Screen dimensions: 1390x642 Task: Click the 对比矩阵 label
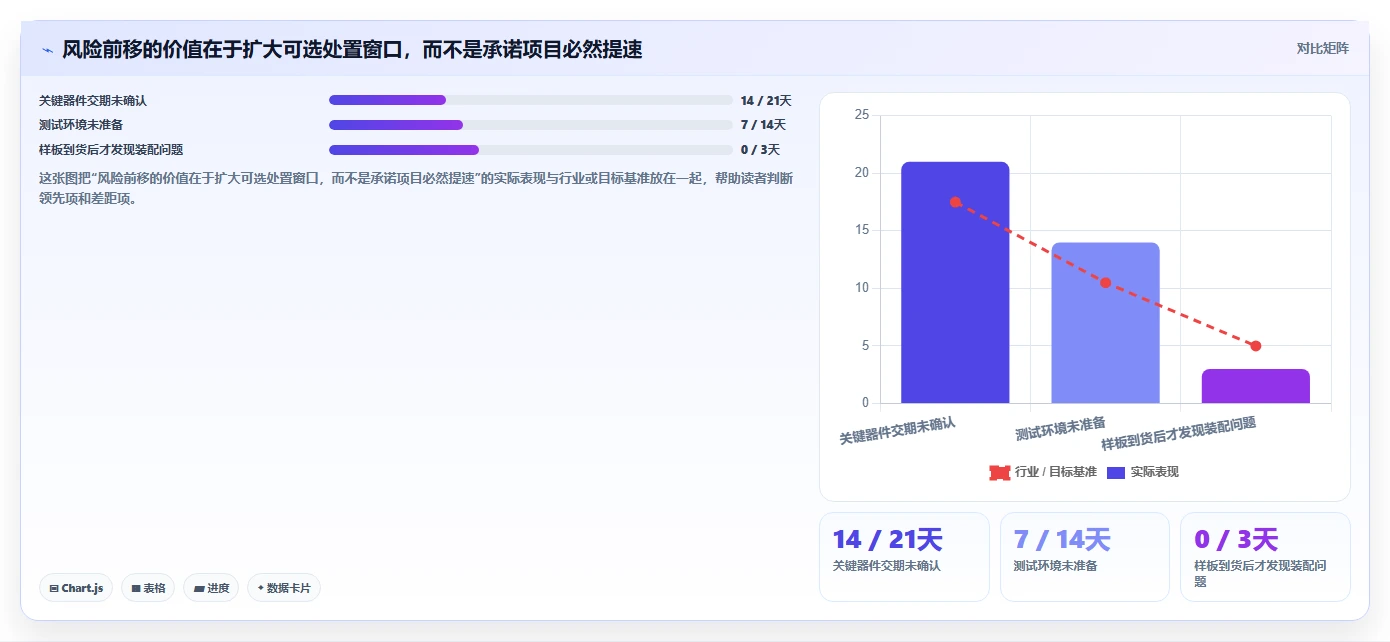click(1322, 48)
